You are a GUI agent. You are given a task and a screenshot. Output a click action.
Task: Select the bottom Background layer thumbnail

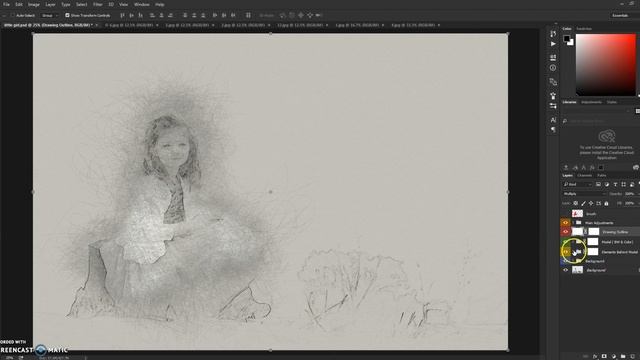pyautogui.click(x=577, y=270)
